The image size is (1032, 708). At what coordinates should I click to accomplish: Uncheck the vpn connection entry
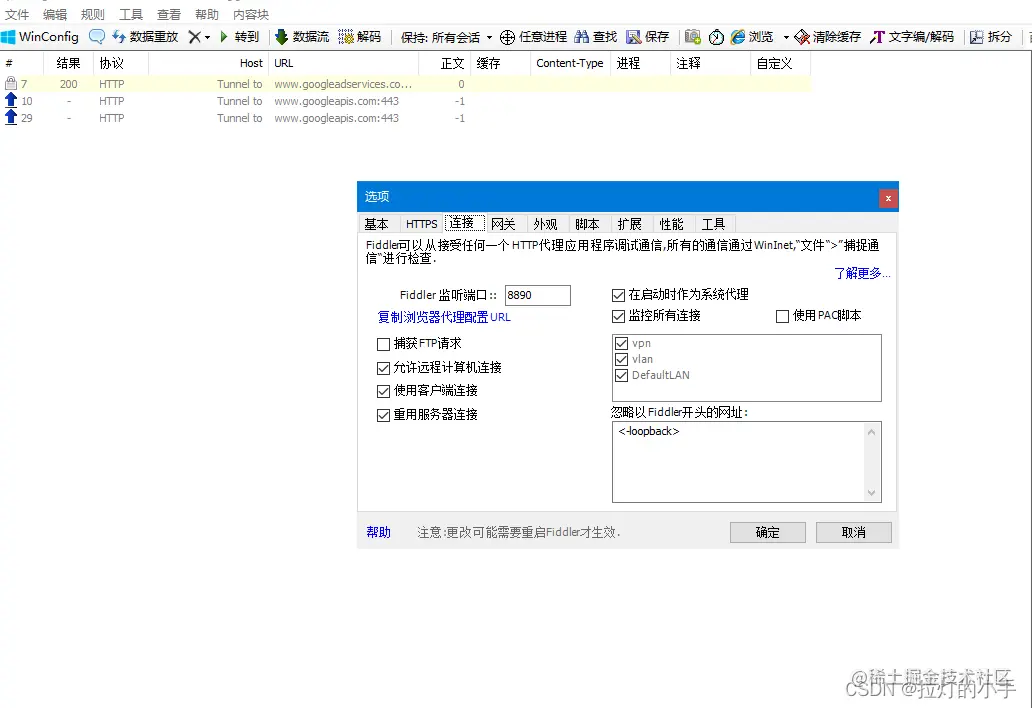click(x=621, y=343)
